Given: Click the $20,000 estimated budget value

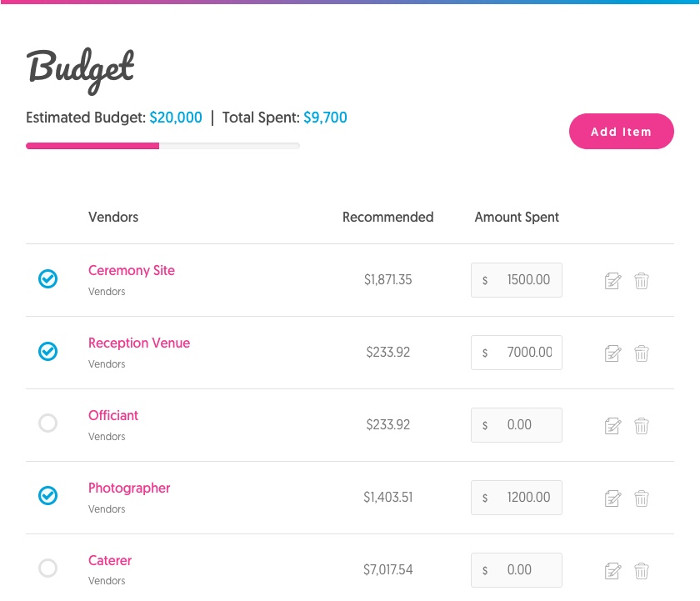Looking at the screenshot, I should pos(176,118).
